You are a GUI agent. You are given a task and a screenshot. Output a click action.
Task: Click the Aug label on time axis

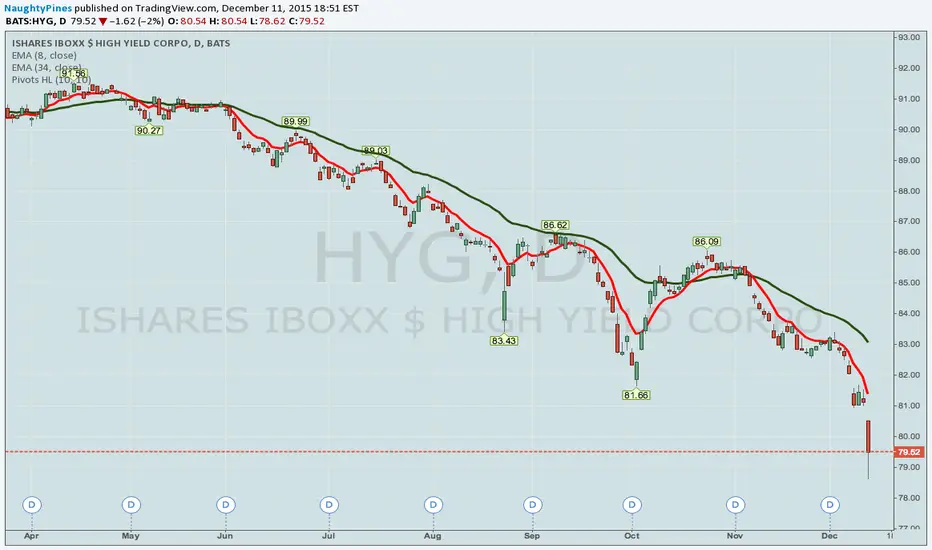pyautogui.click(x=433, y=536)
